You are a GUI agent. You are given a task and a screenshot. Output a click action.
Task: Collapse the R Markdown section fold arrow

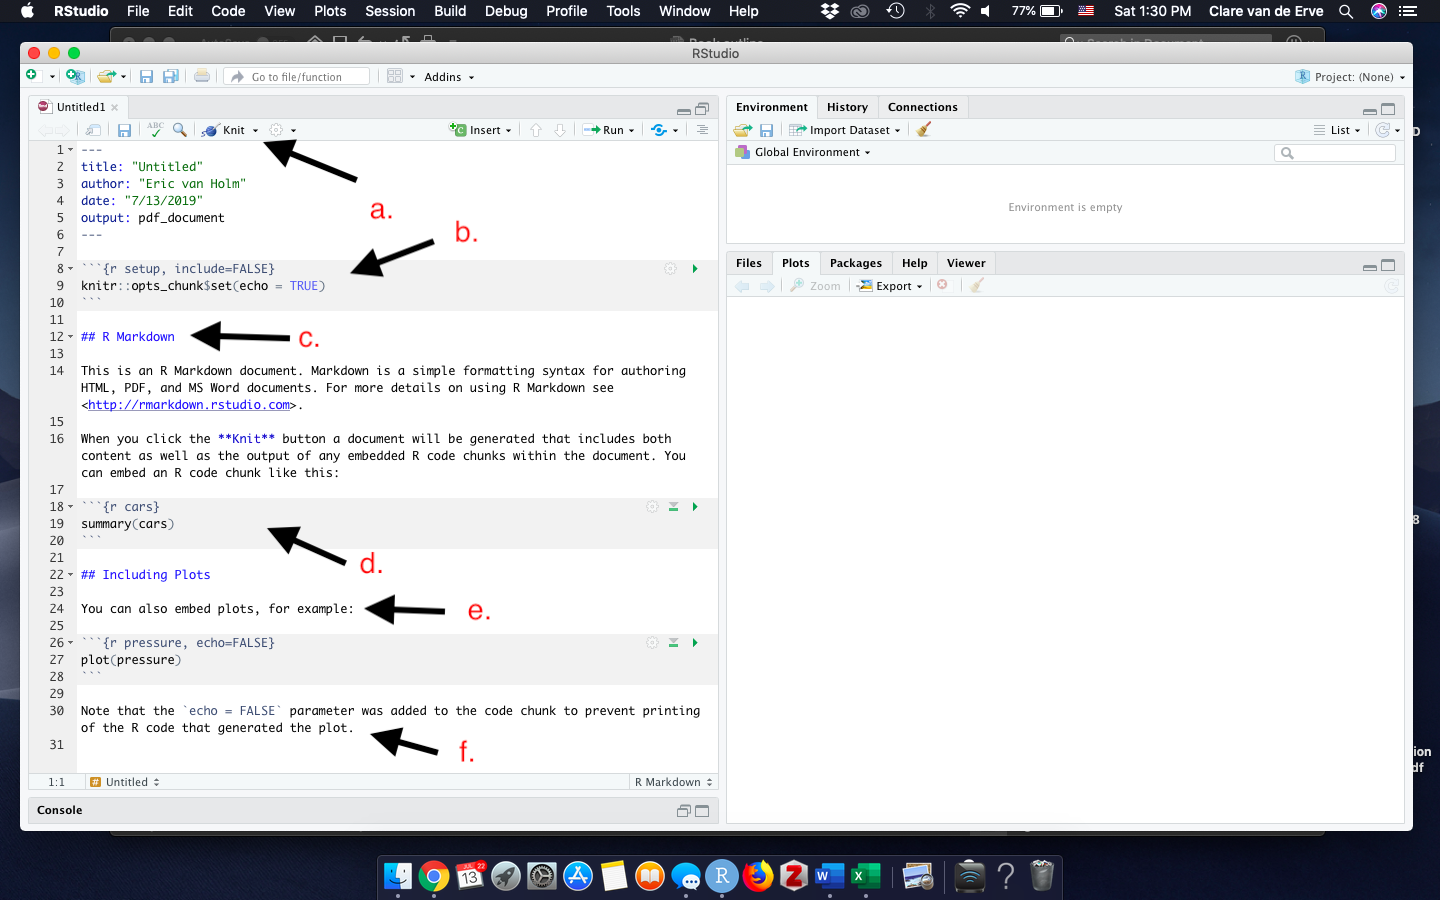70,337
